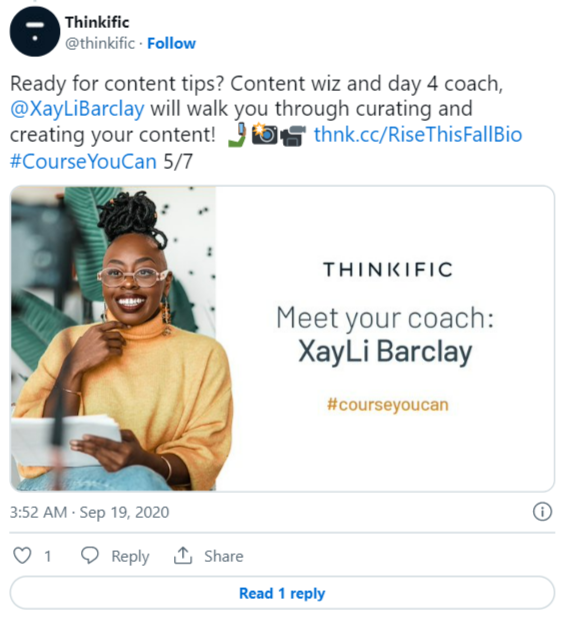Click the Reply text label
The image size is (570, 621).
point(130,556)
